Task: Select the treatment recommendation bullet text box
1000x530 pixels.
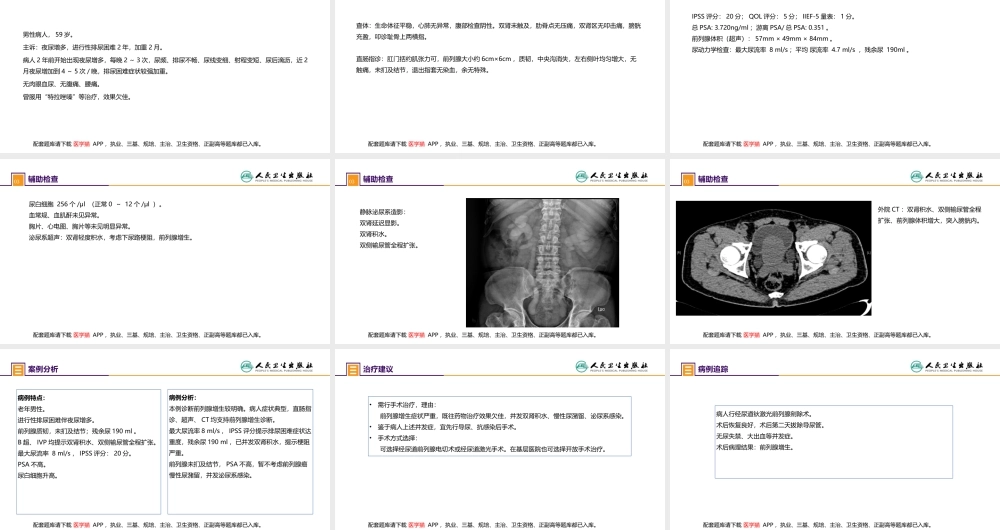Action: point(498,427)
